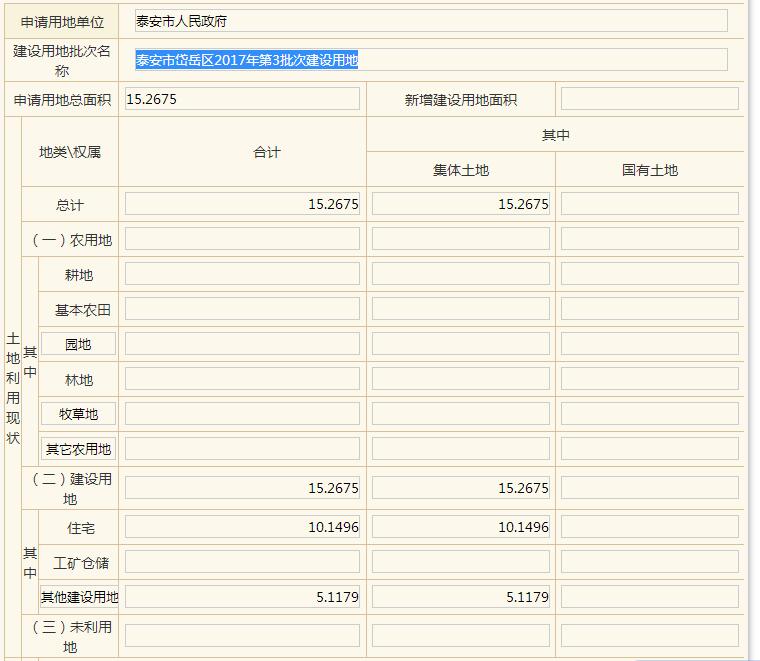Screen dimensions: 760x661
Task: Click the 林地 row 国有土地 field
Action: (649, 379)
